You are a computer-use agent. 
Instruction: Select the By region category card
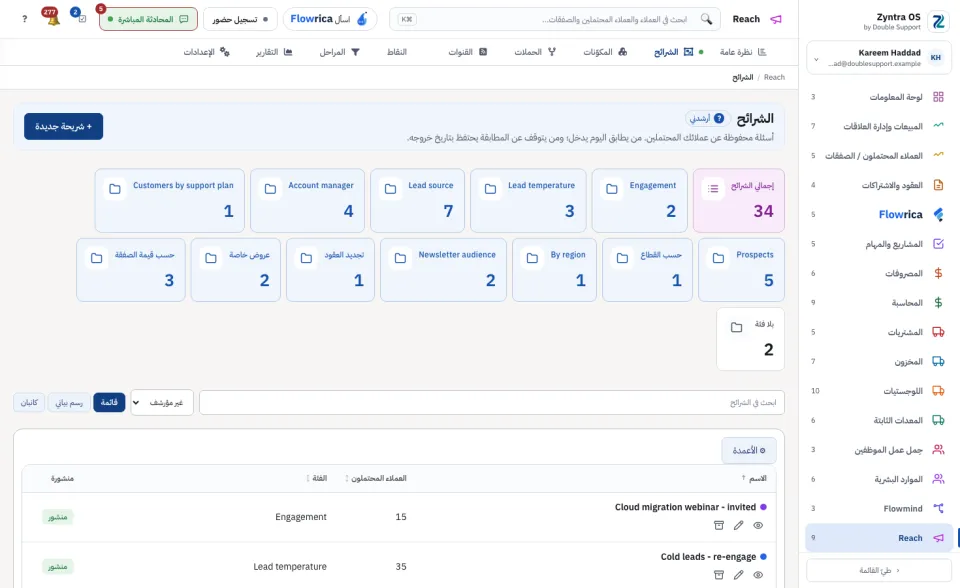click(554, 270)
